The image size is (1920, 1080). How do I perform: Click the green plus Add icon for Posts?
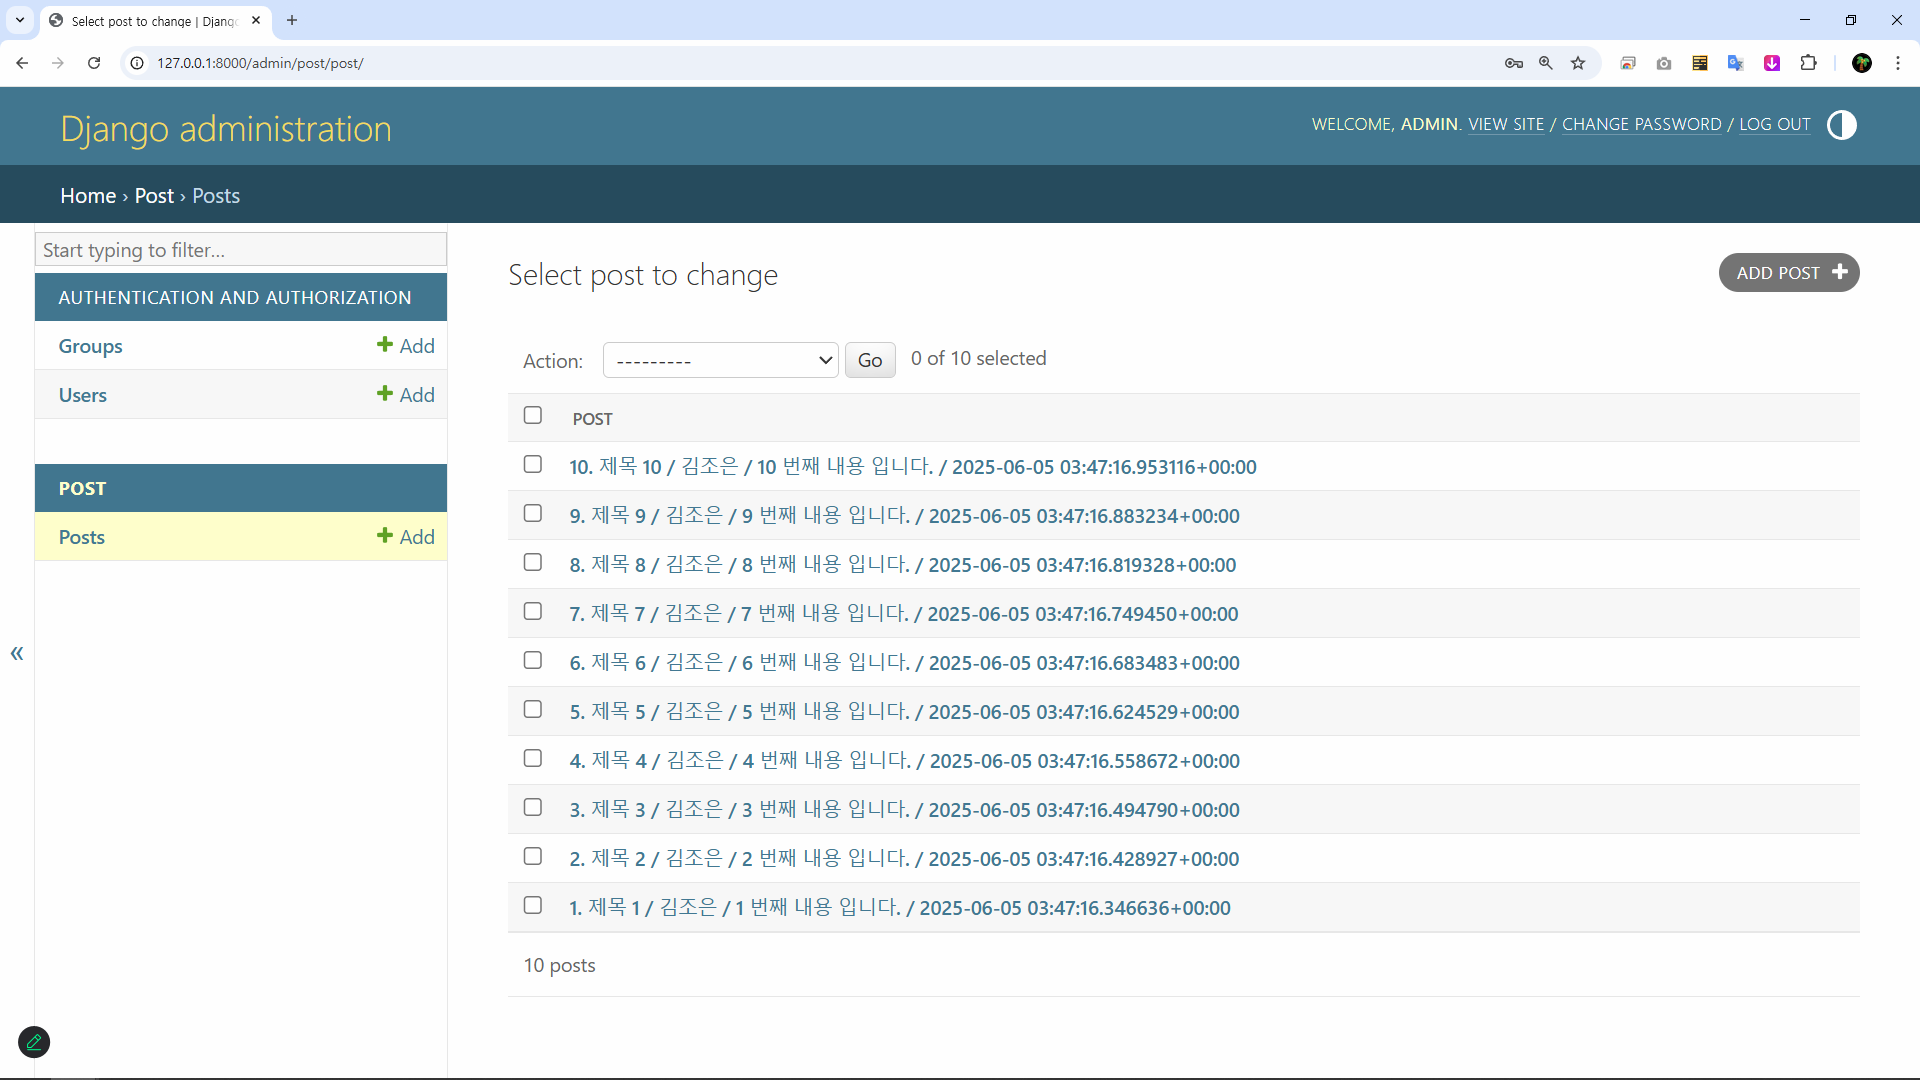406,536
